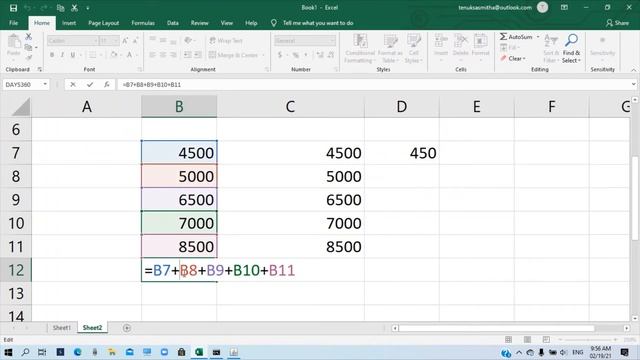Go to the Review tab

200,23
